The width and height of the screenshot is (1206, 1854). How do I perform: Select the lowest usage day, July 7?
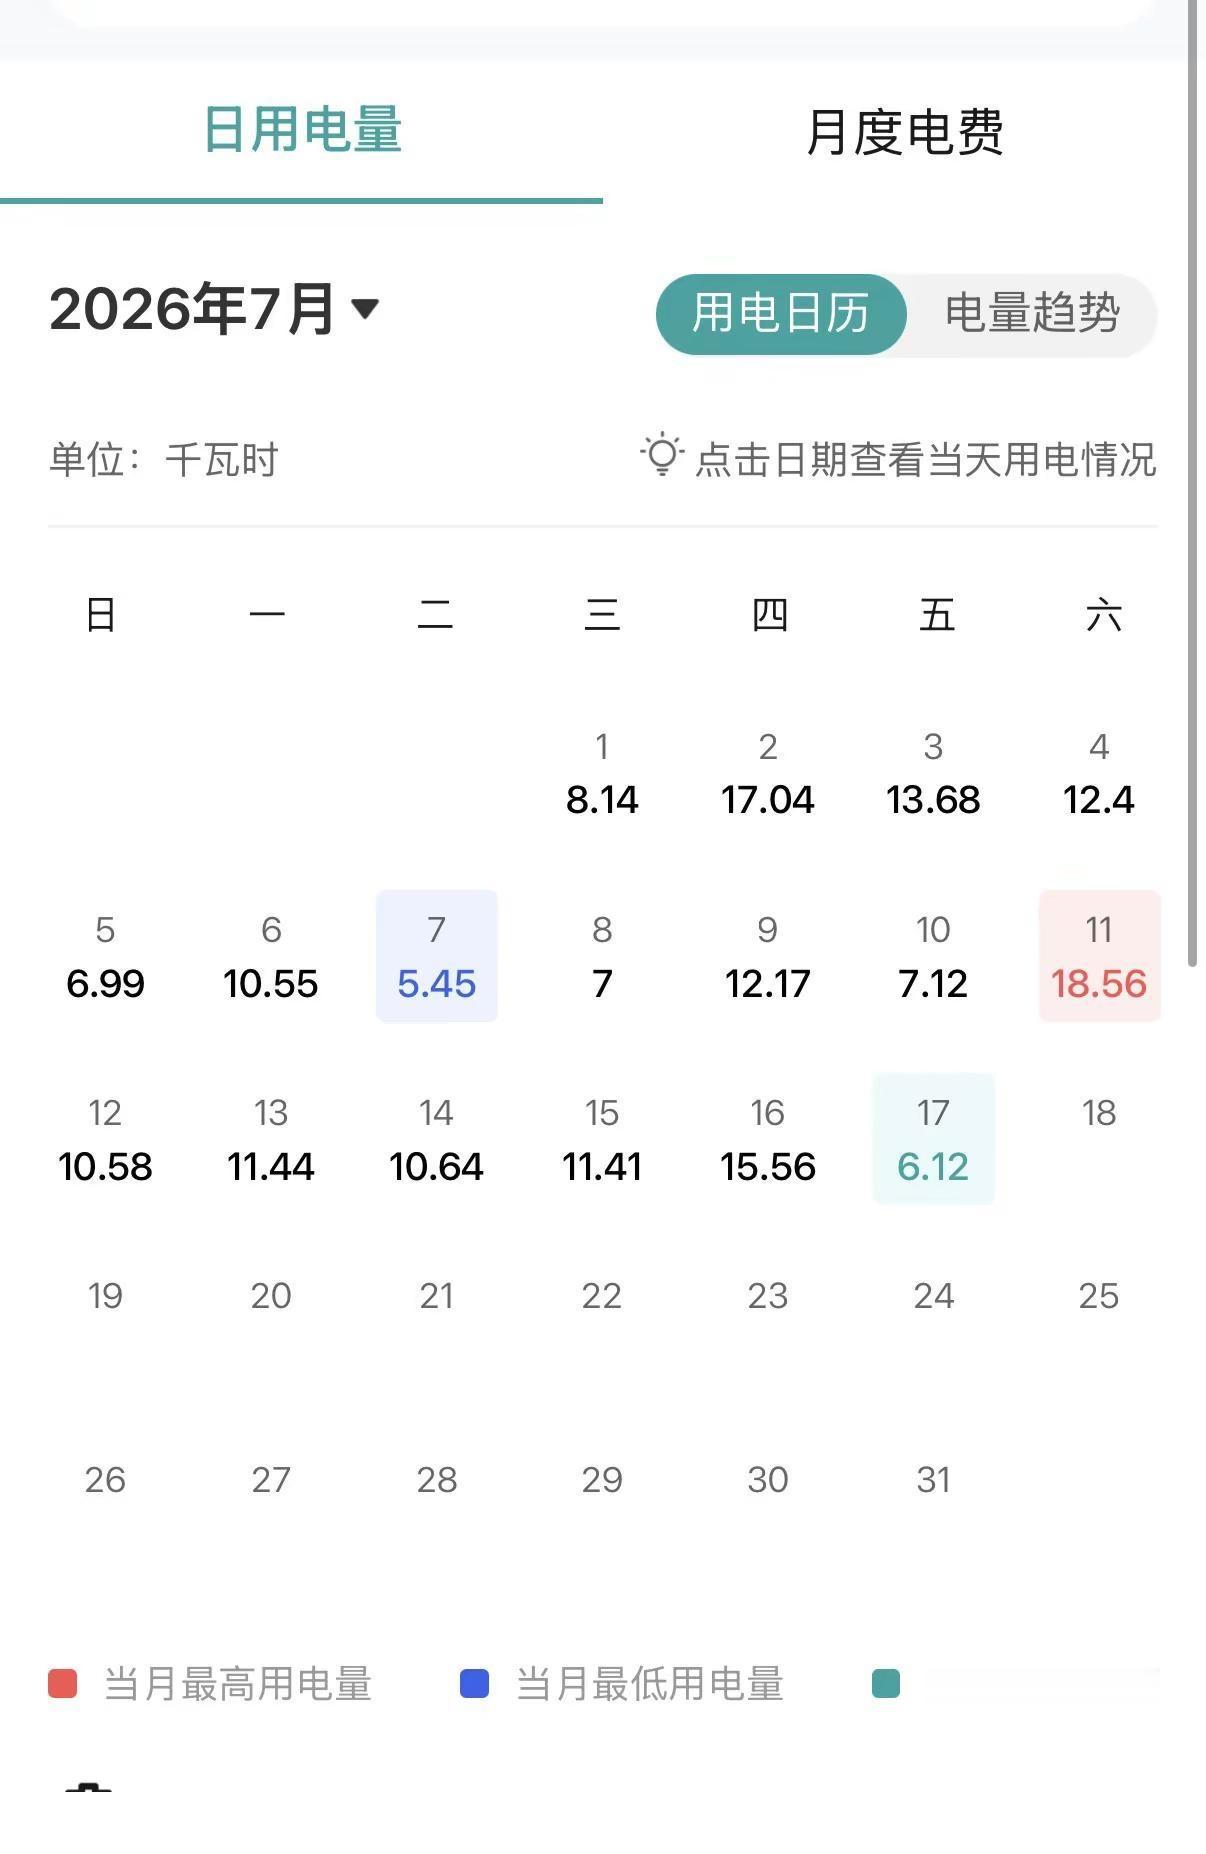(437, 956)
